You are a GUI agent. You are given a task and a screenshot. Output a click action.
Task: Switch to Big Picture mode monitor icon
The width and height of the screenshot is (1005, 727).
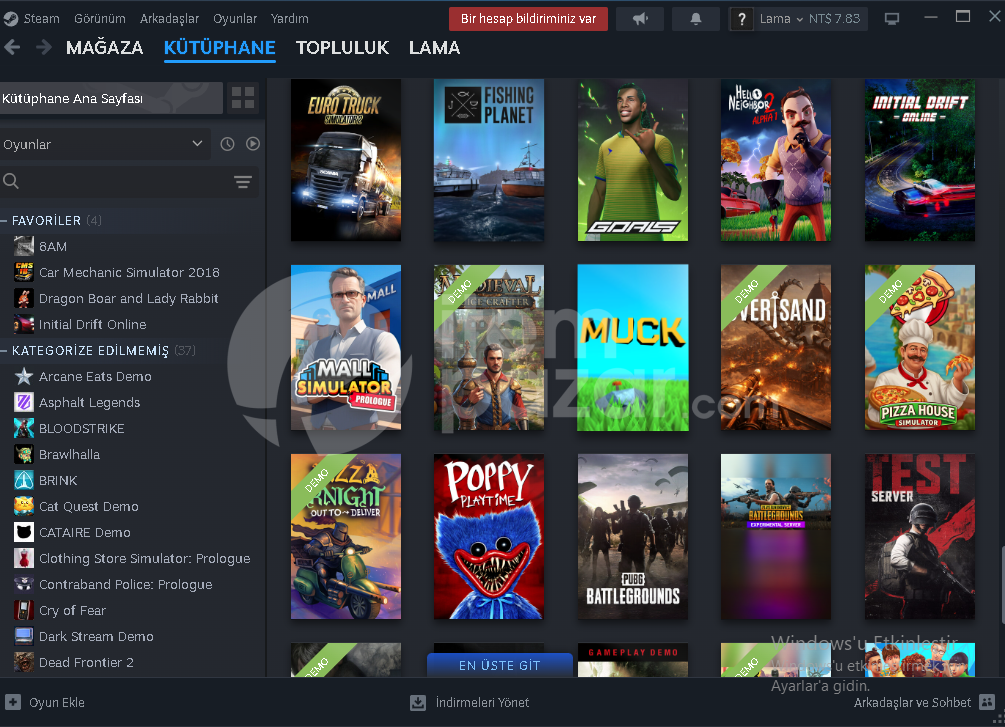pos(892,19)
